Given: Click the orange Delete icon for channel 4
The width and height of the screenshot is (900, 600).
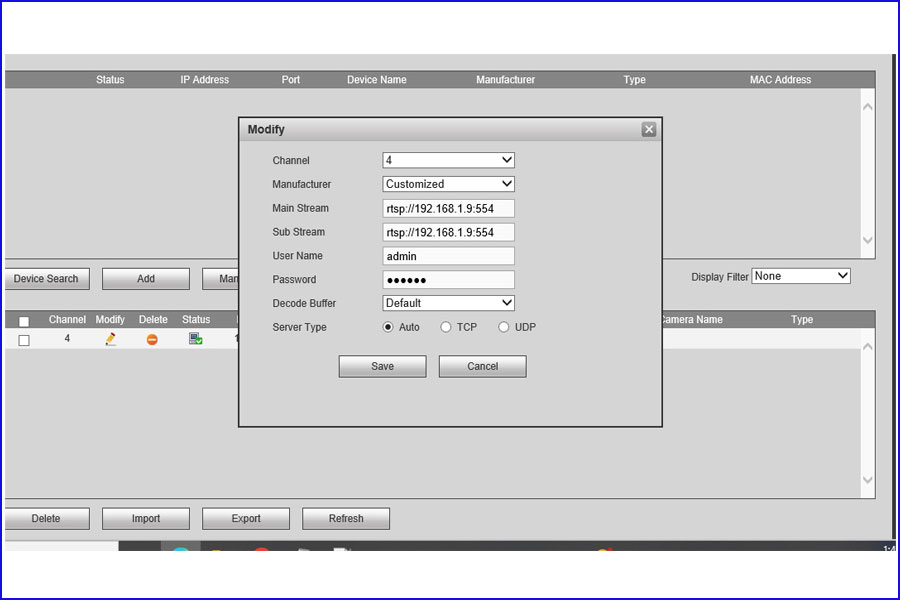Looking at the screenshot, I should (x=152, y=340).
